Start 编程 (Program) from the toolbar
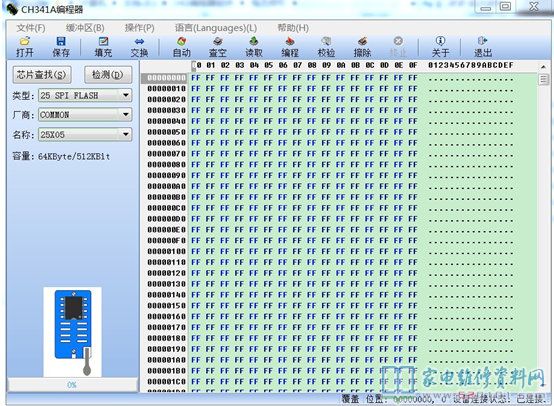This screenshot has width=554, height=406. tap(290, 47)
